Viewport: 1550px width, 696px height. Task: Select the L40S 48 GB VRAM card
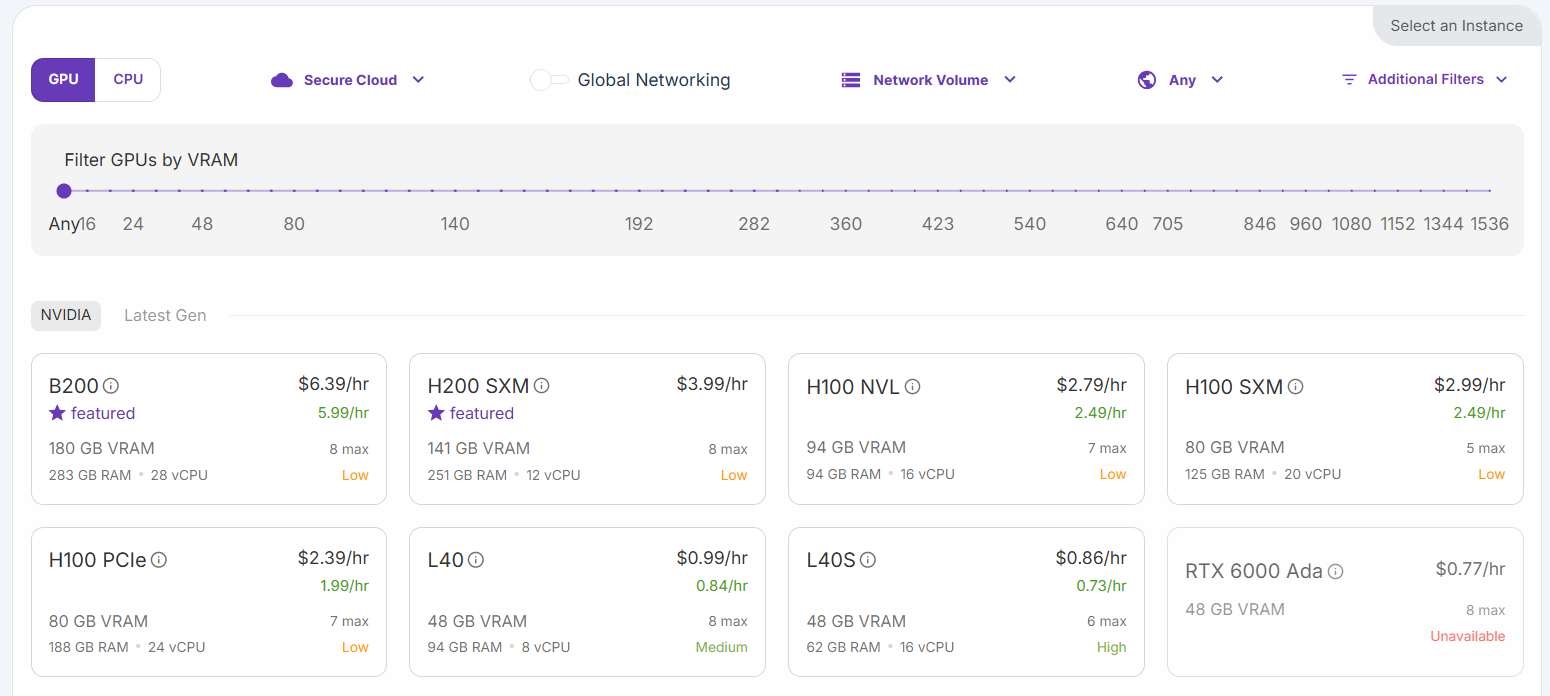pos(966,602)
